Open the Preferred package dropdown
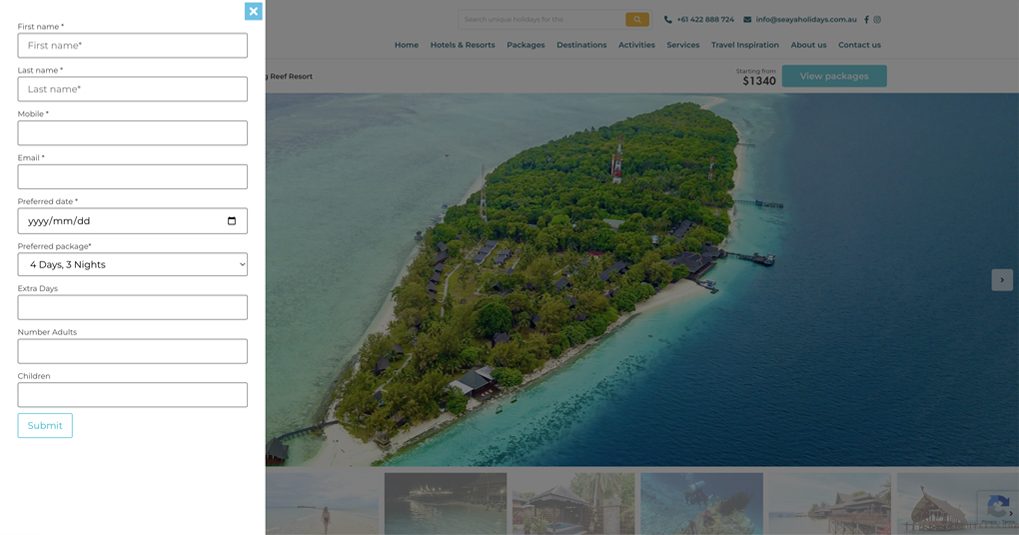 (133, 265)
